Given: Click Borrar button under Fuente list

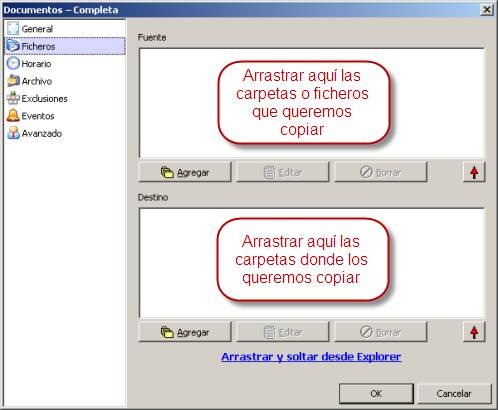Looking at the screenshot, I should coord(381,172).
